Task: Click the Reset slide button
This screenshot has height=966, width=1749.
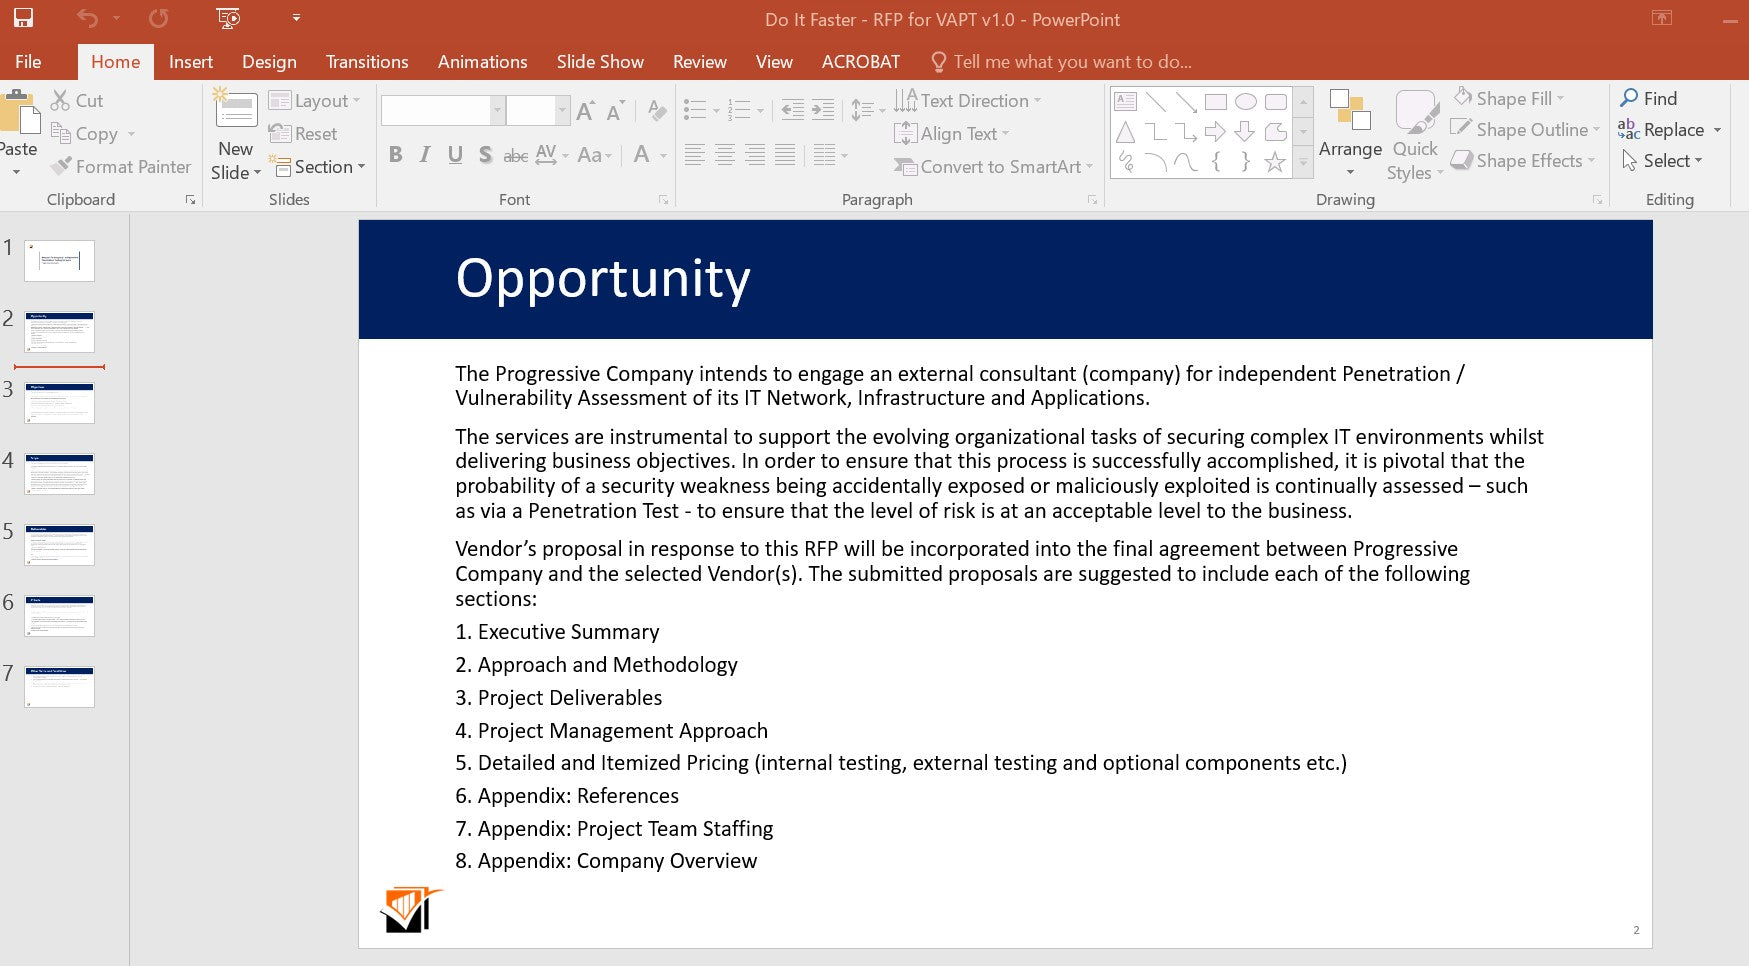Action: pyautogui.click(x=303, y=134)
